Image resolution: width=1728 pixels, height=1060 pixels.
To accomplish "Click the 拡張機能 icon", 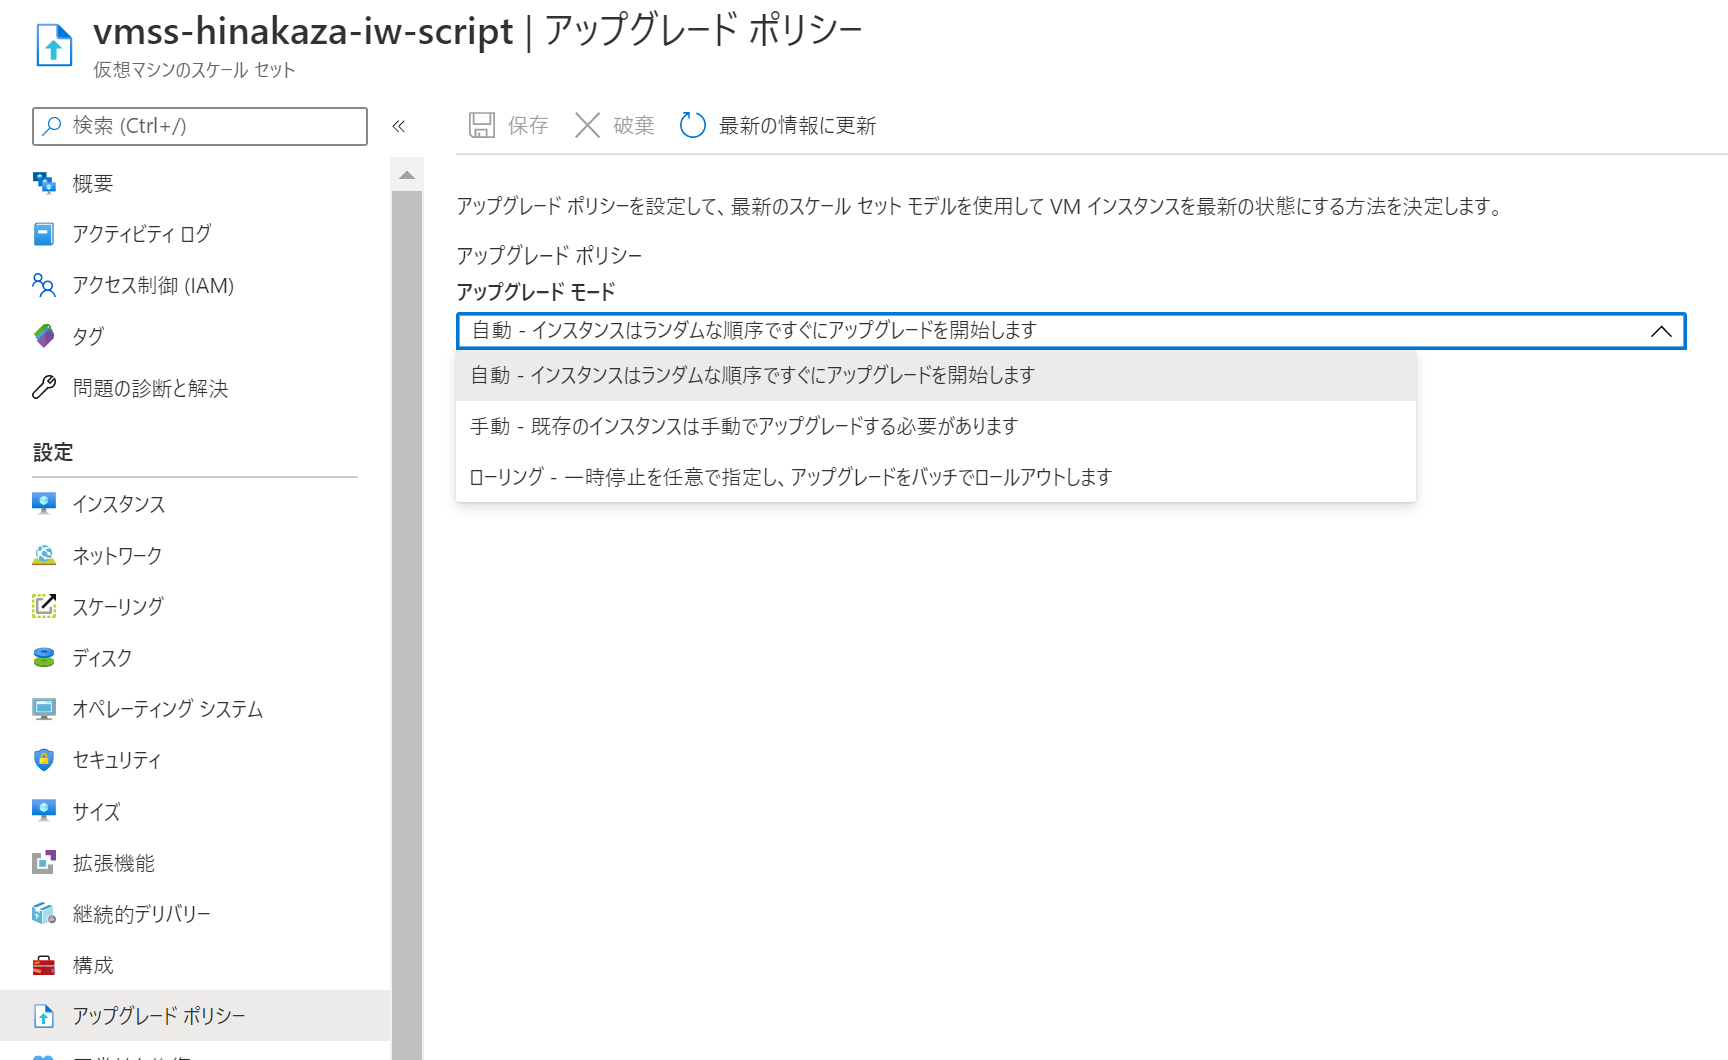I will (44, 862).
